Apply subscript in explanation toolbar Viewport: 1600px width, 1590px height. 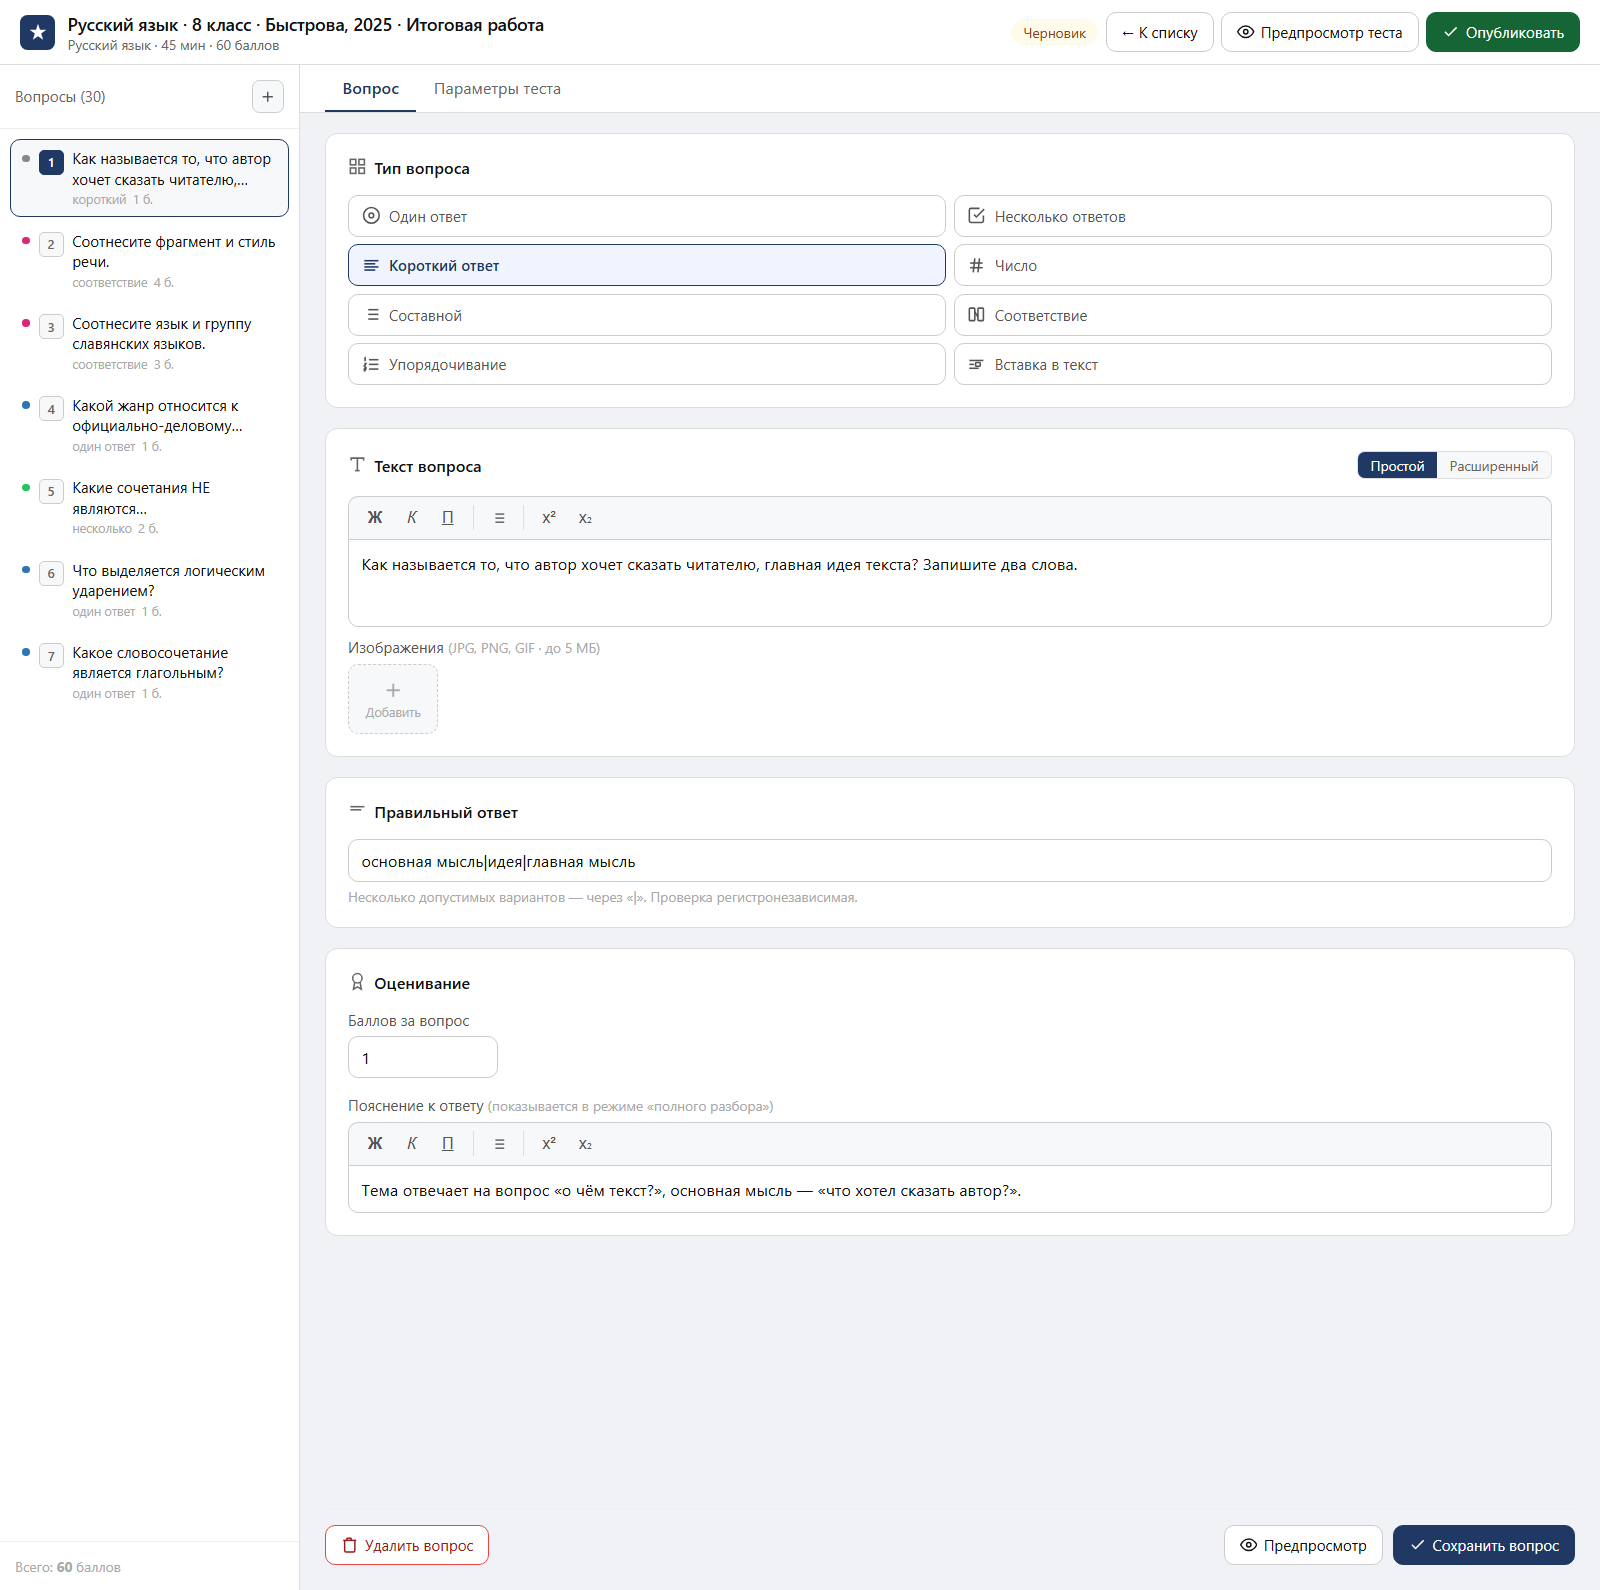[585, 1144]
